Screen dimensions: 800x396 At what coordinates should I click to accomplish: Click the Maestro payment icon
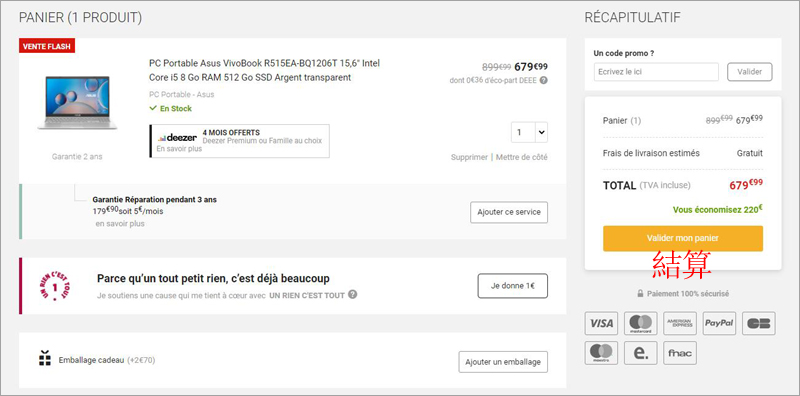click(x=601, y=353)
